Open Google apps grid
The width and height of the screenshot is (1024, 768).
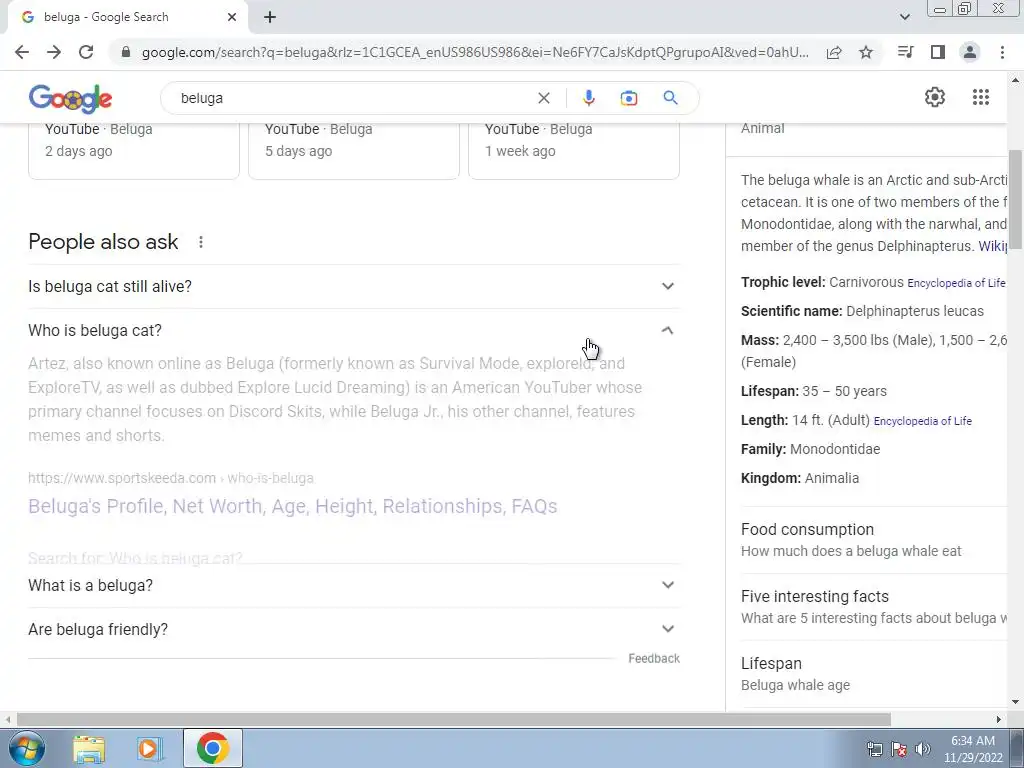980,97
